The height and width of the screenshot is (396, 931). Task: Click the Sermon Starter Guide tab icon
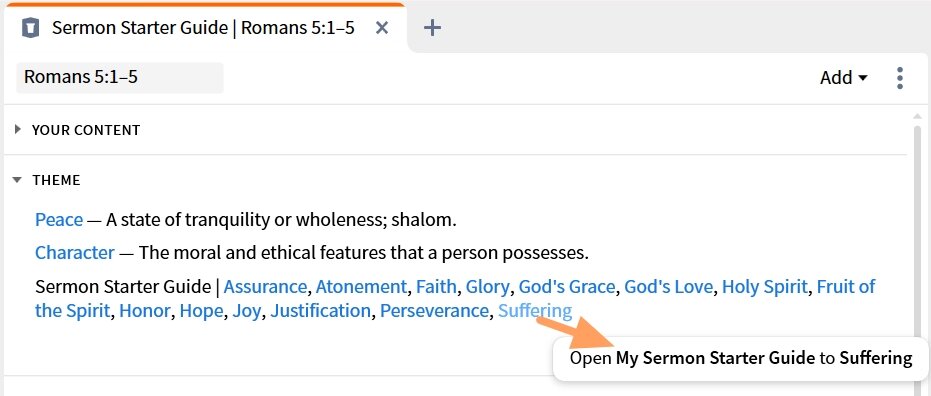[x=30, y=28]
